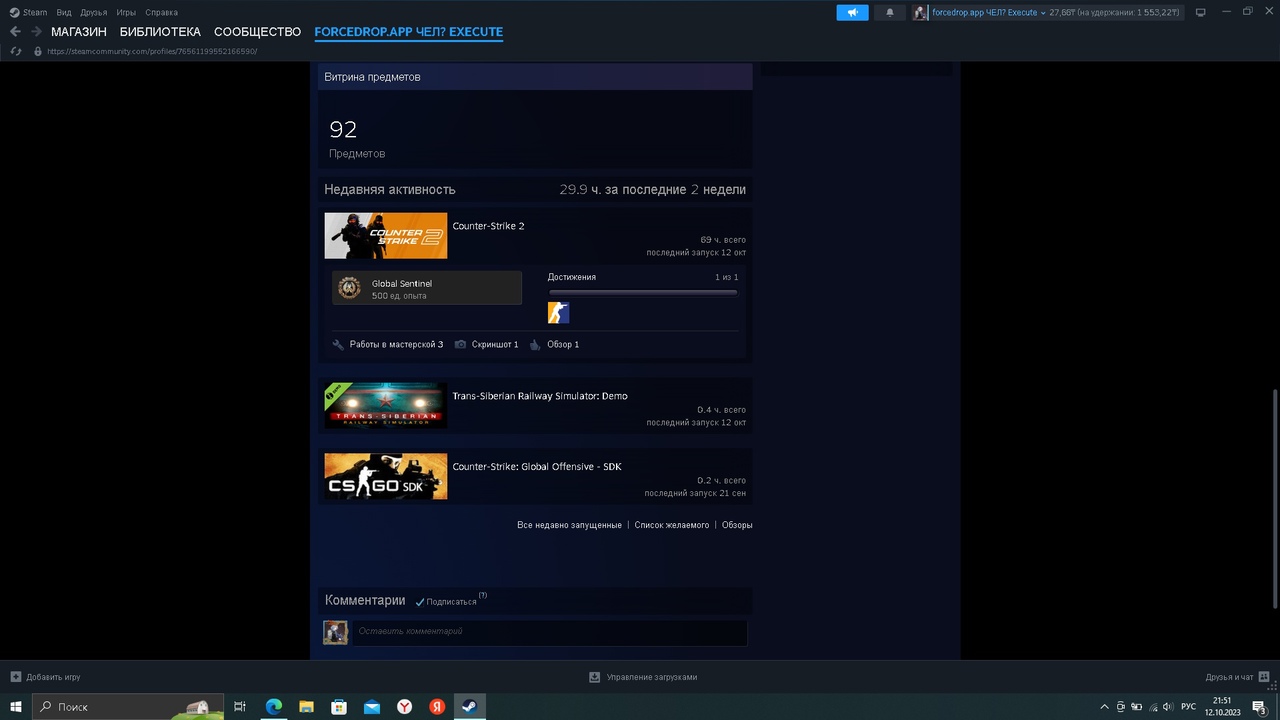Open File Explorer from the taskbar
Screen dimensions: 1280x720
[x=306, y=706]
